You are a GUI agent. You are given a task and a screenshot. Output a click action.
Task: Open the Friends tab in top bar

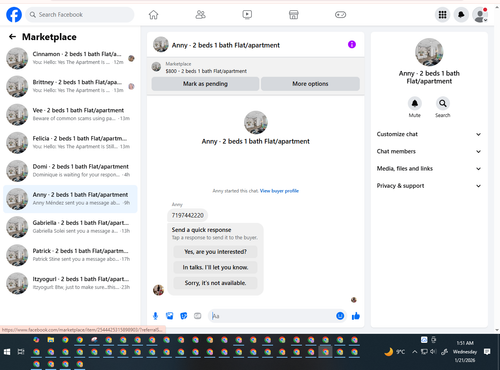pyautogui.click(x=200, y=15)
